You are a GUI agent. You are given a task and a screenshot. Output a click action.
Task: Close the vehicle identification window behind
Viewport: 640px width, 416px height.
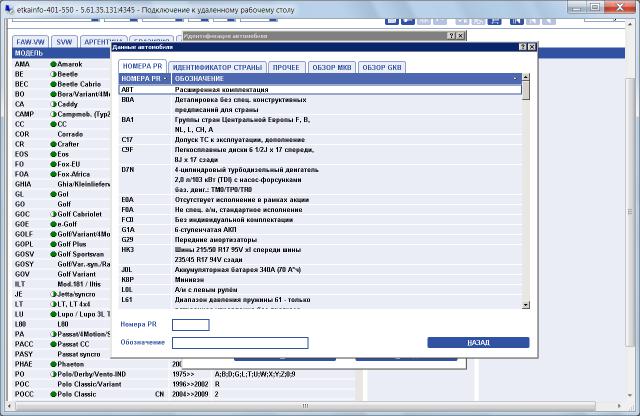(460, 36)
